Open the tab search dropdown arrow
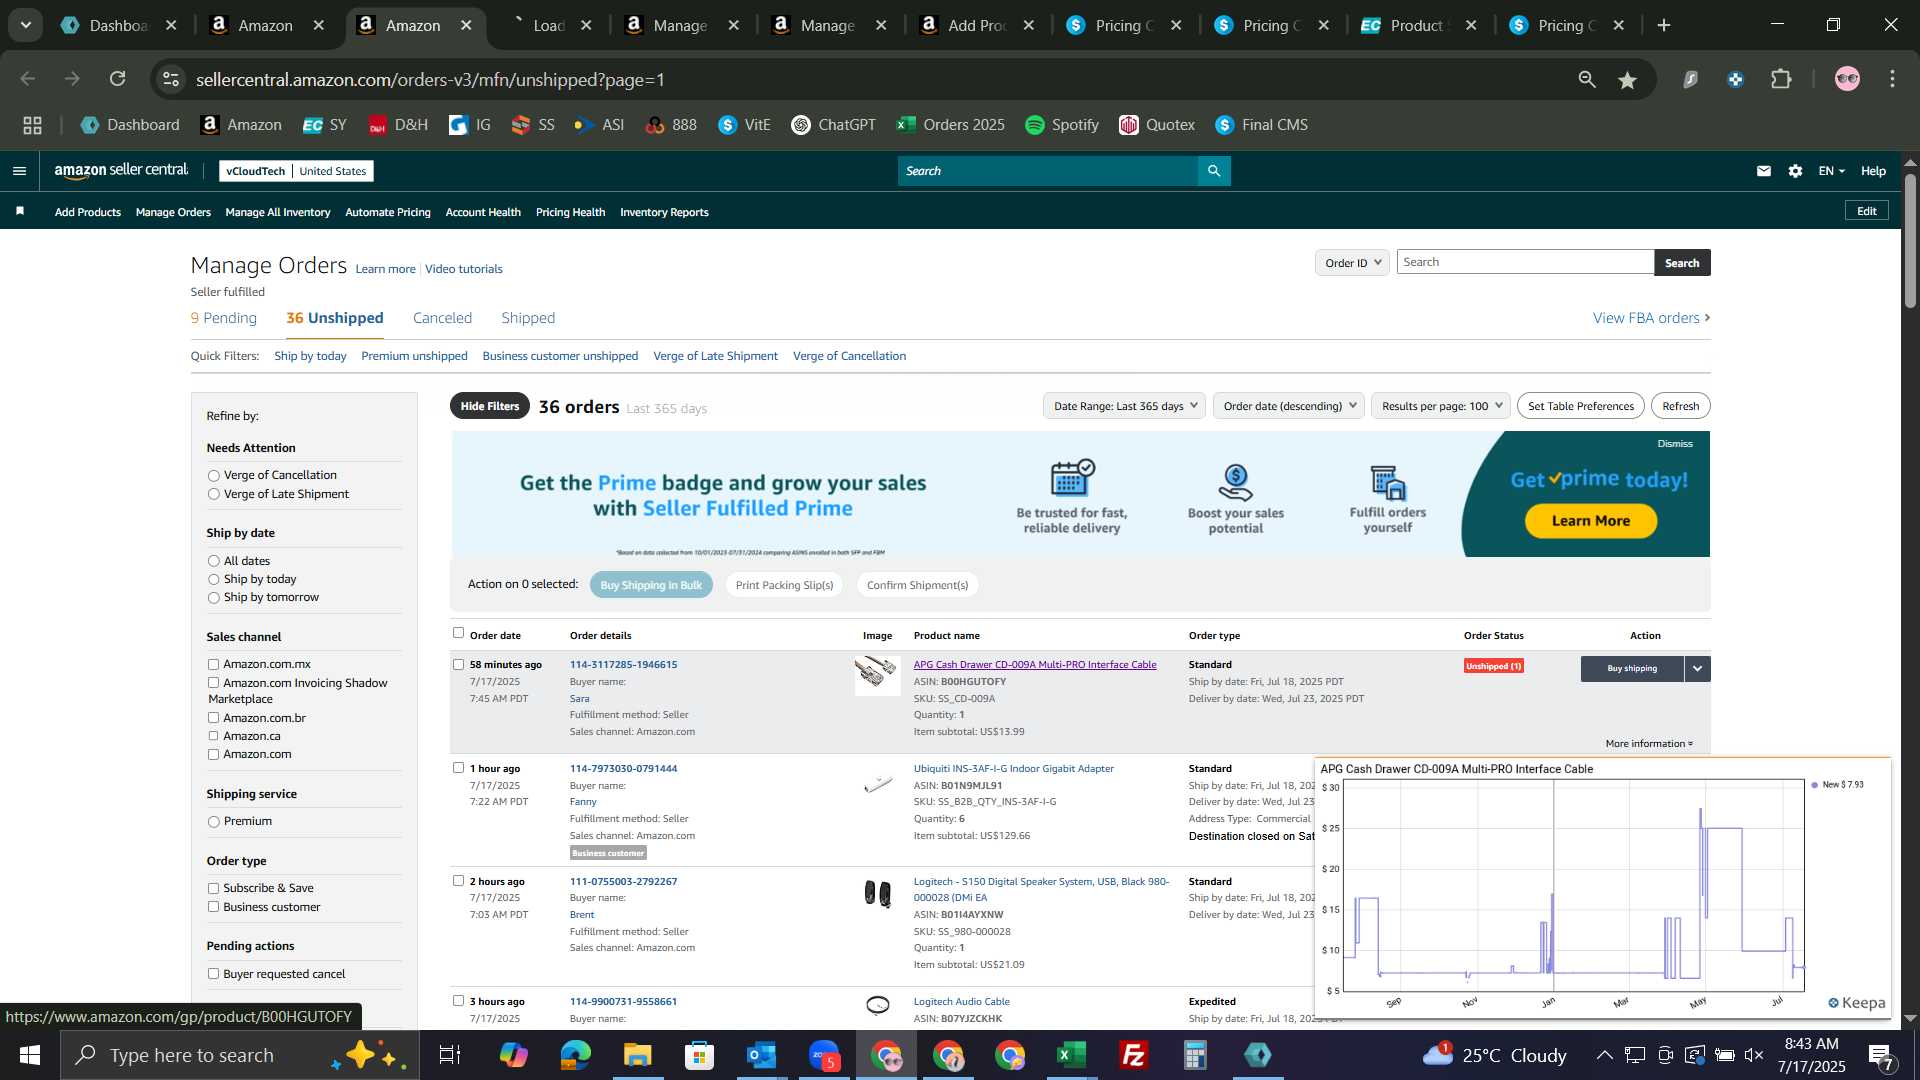The height and width of the screenshot is (1080, 1920). click(25, 25)
